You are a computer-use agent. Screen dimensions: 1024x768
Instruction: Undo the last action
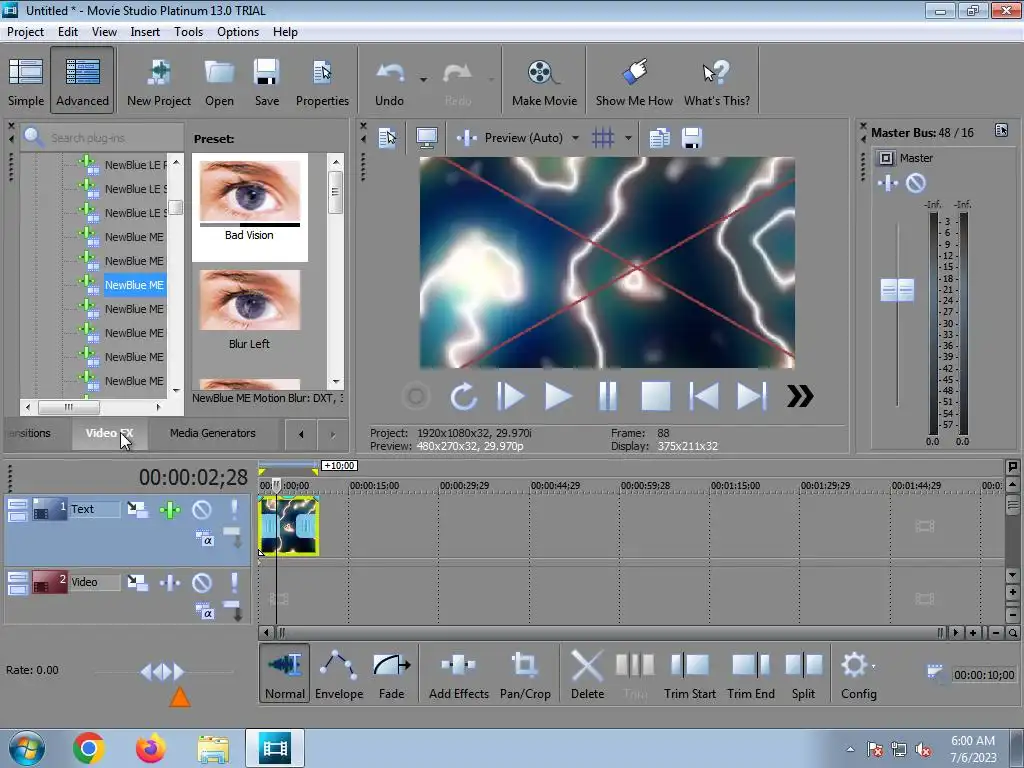(389, 82)
